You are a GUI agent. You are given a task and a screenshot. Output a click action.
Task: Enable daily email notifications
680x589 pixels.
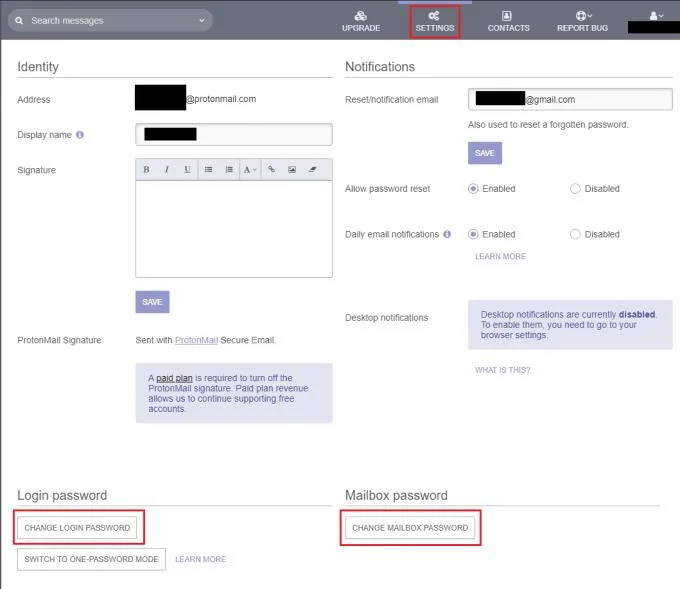pyautogui.click(x=473, y=234)
